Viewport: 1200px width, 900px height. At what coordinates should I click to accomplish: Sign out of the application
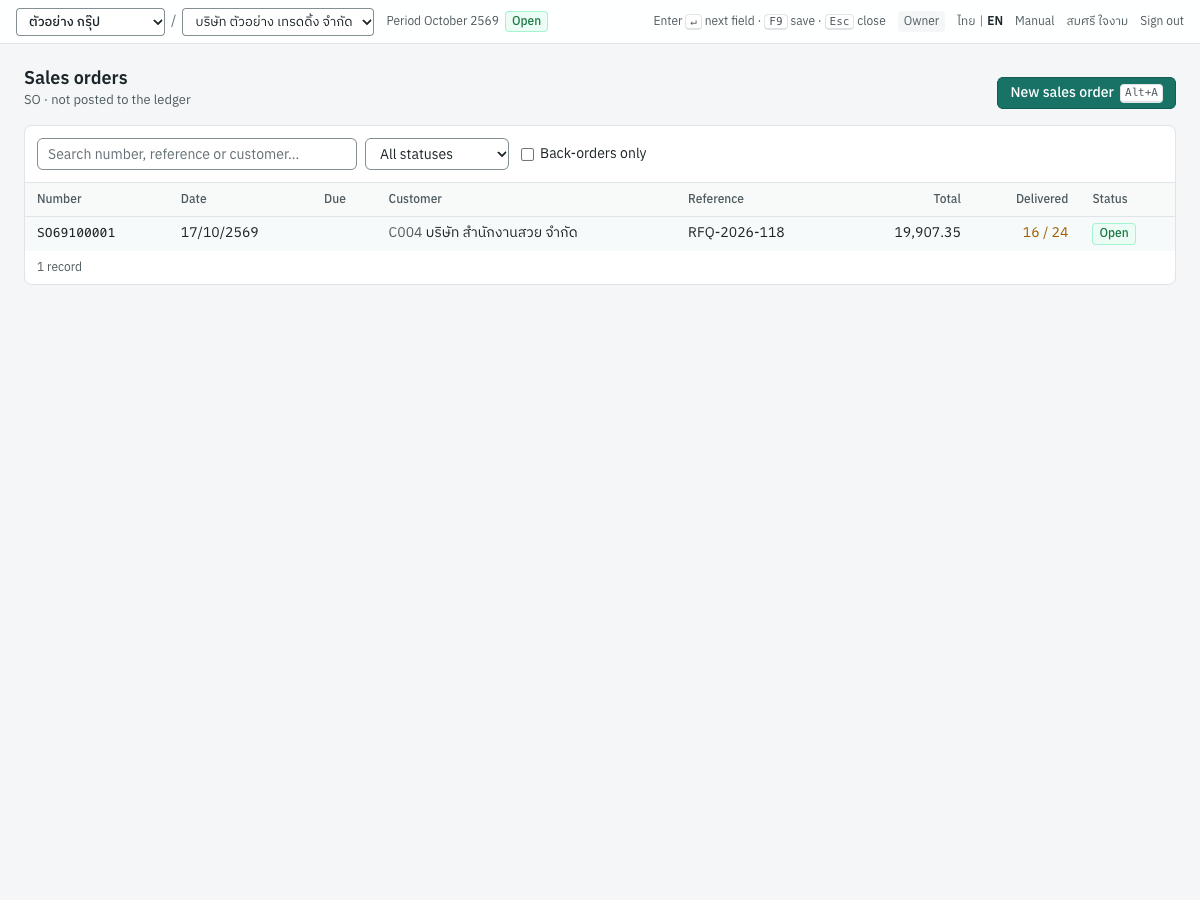coord(1162,21)
